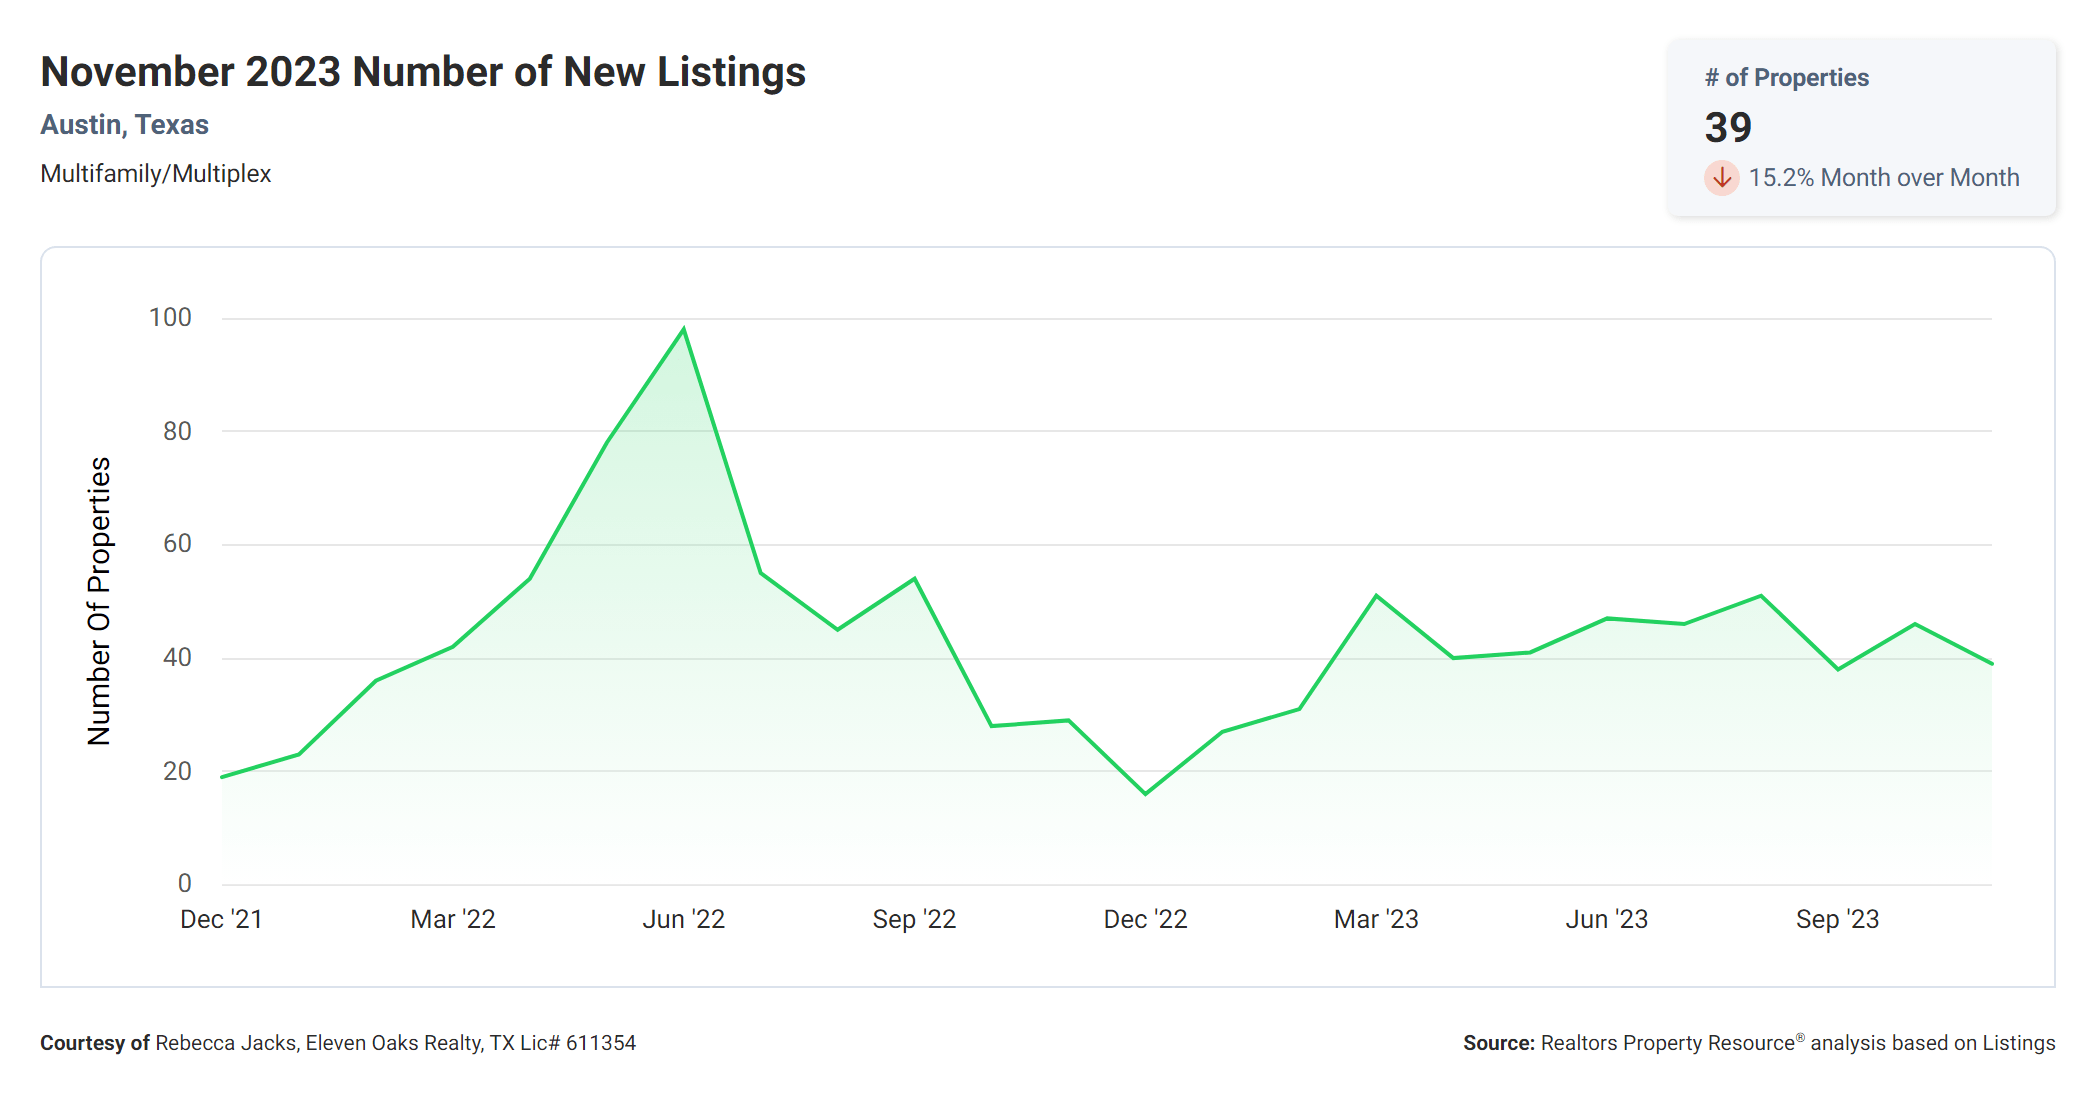
Task: Click the "Mar '23" x-axis label
Action: (1377, 919)
